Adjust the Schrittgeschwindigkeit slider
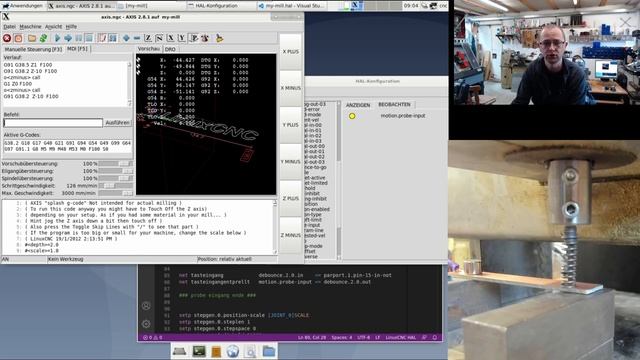This screenshot has width=640, height=360. [116, 186]
